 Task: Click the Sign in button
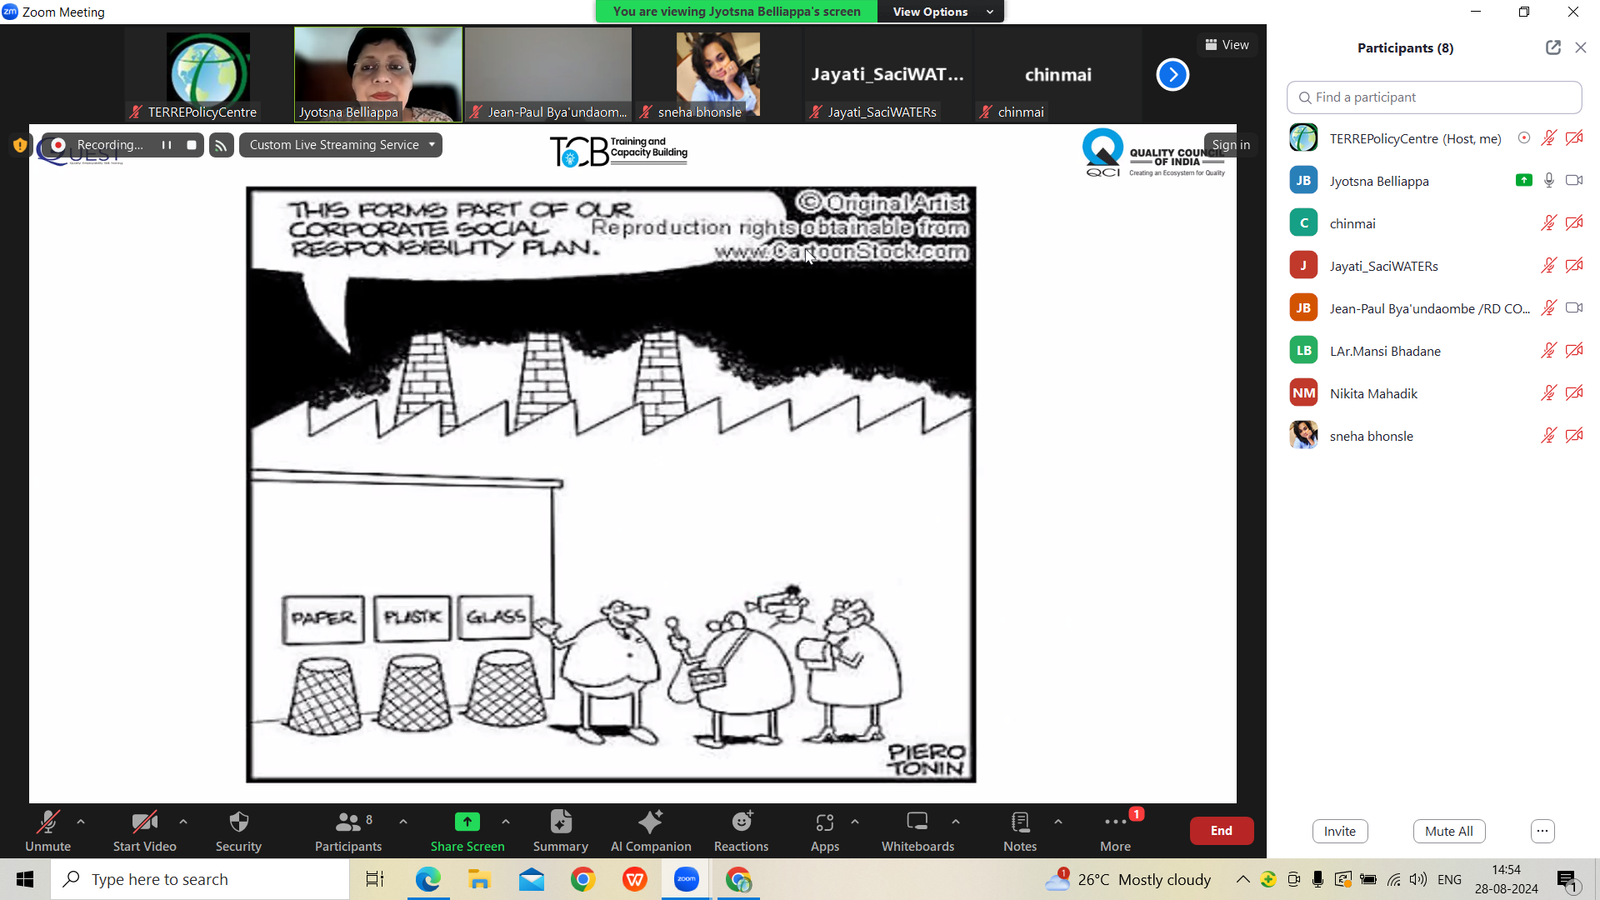tap(1231, 145)
